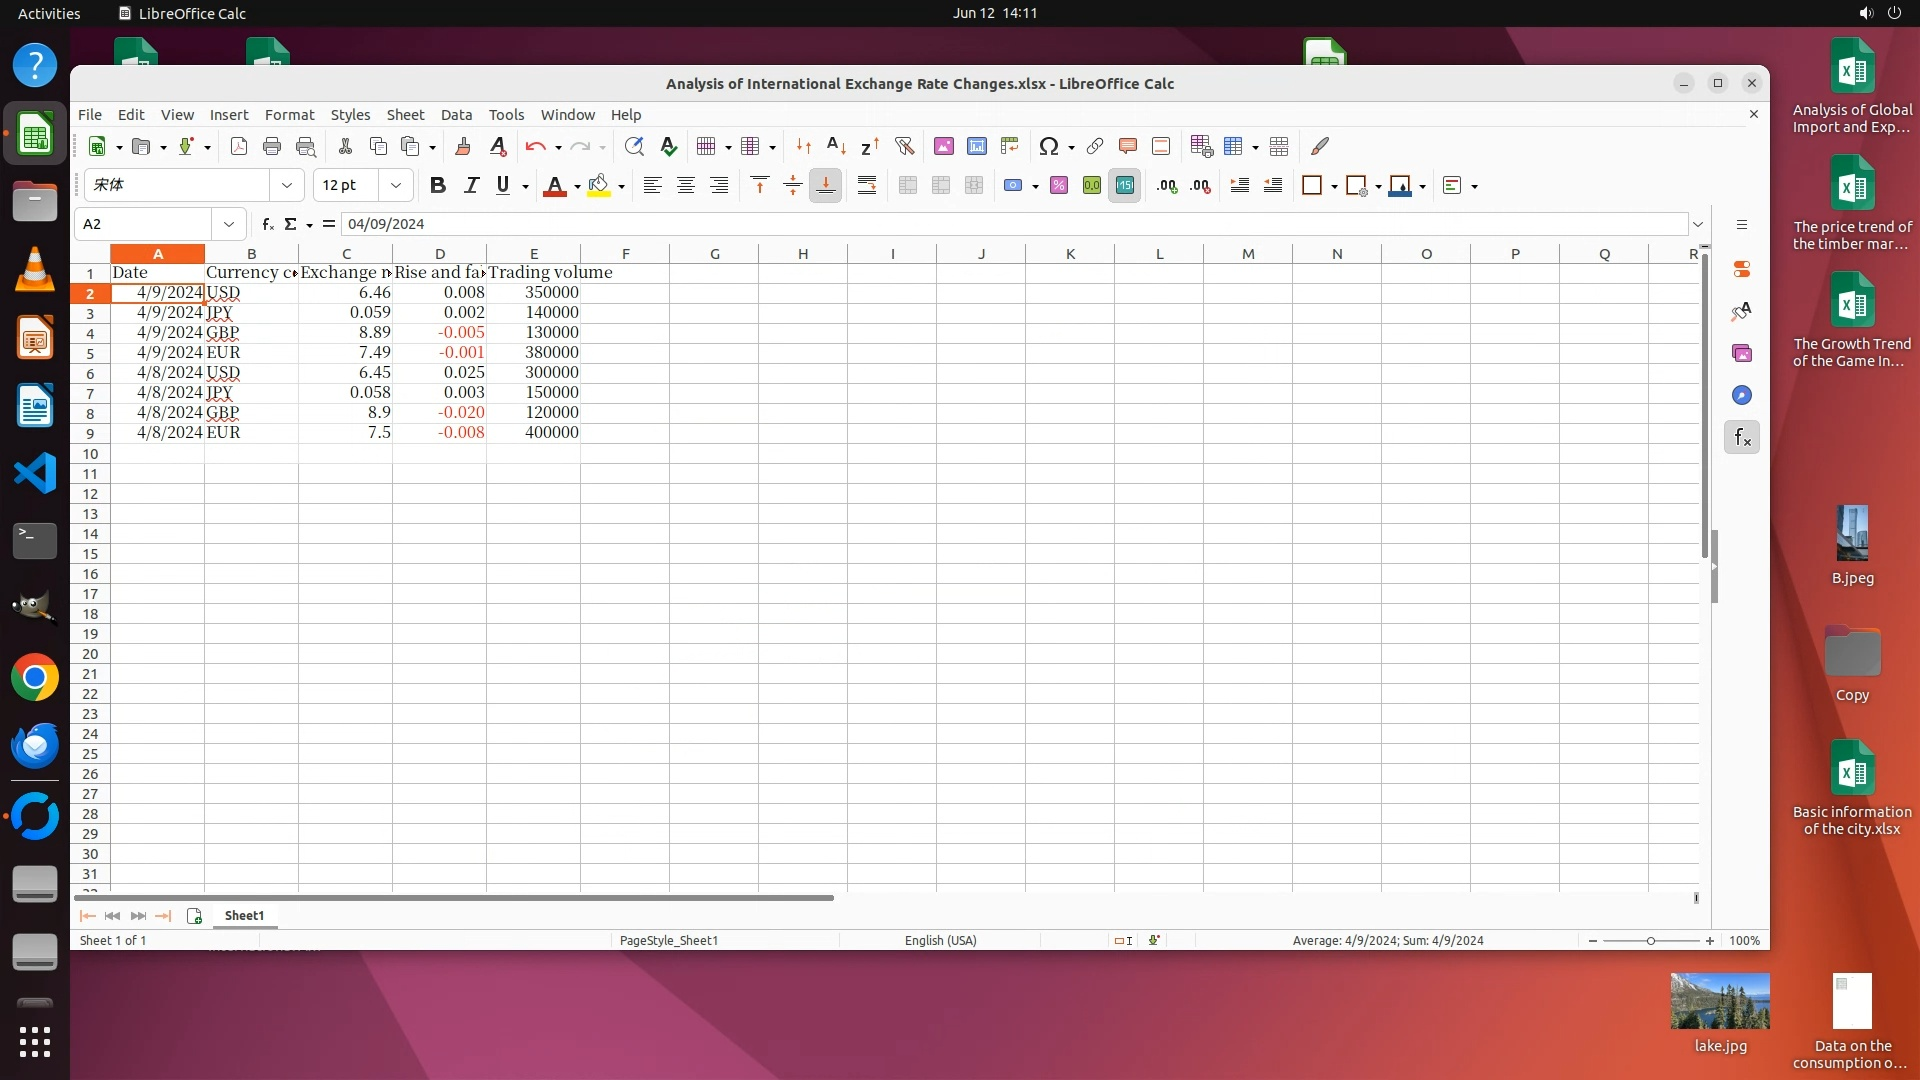Open the Insert Chart tool
The image size is (1920, 1080).
(976, 146)
